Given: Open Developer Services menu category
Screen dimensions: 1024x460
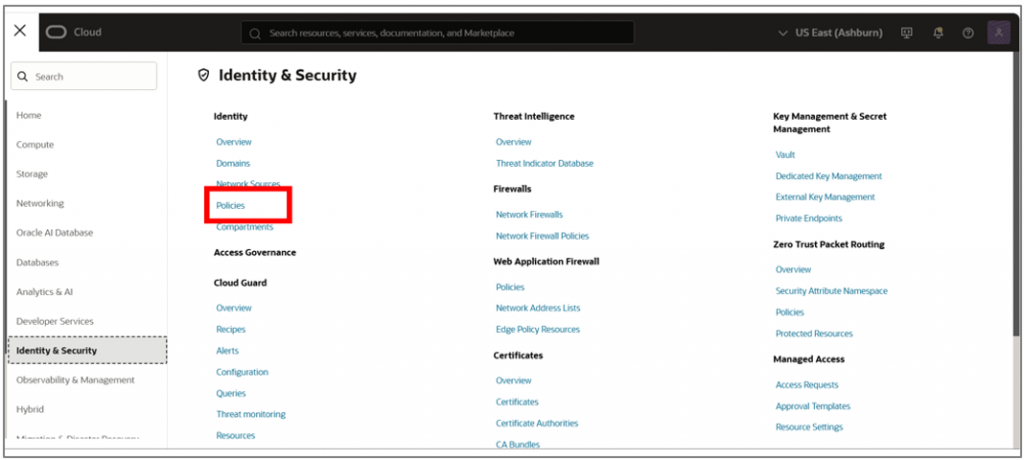Looking at the screenshot, I should [x=55, y=321].
